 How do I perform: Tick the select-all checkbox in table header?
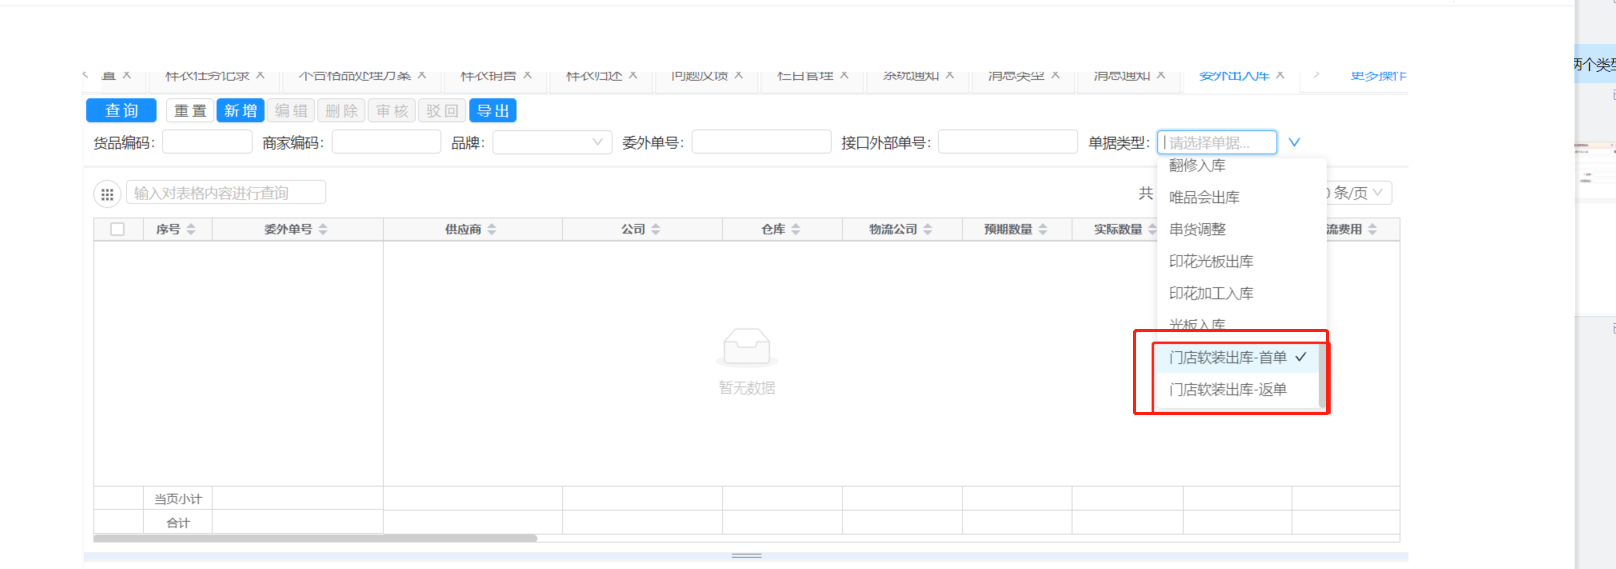coord(118,230)
